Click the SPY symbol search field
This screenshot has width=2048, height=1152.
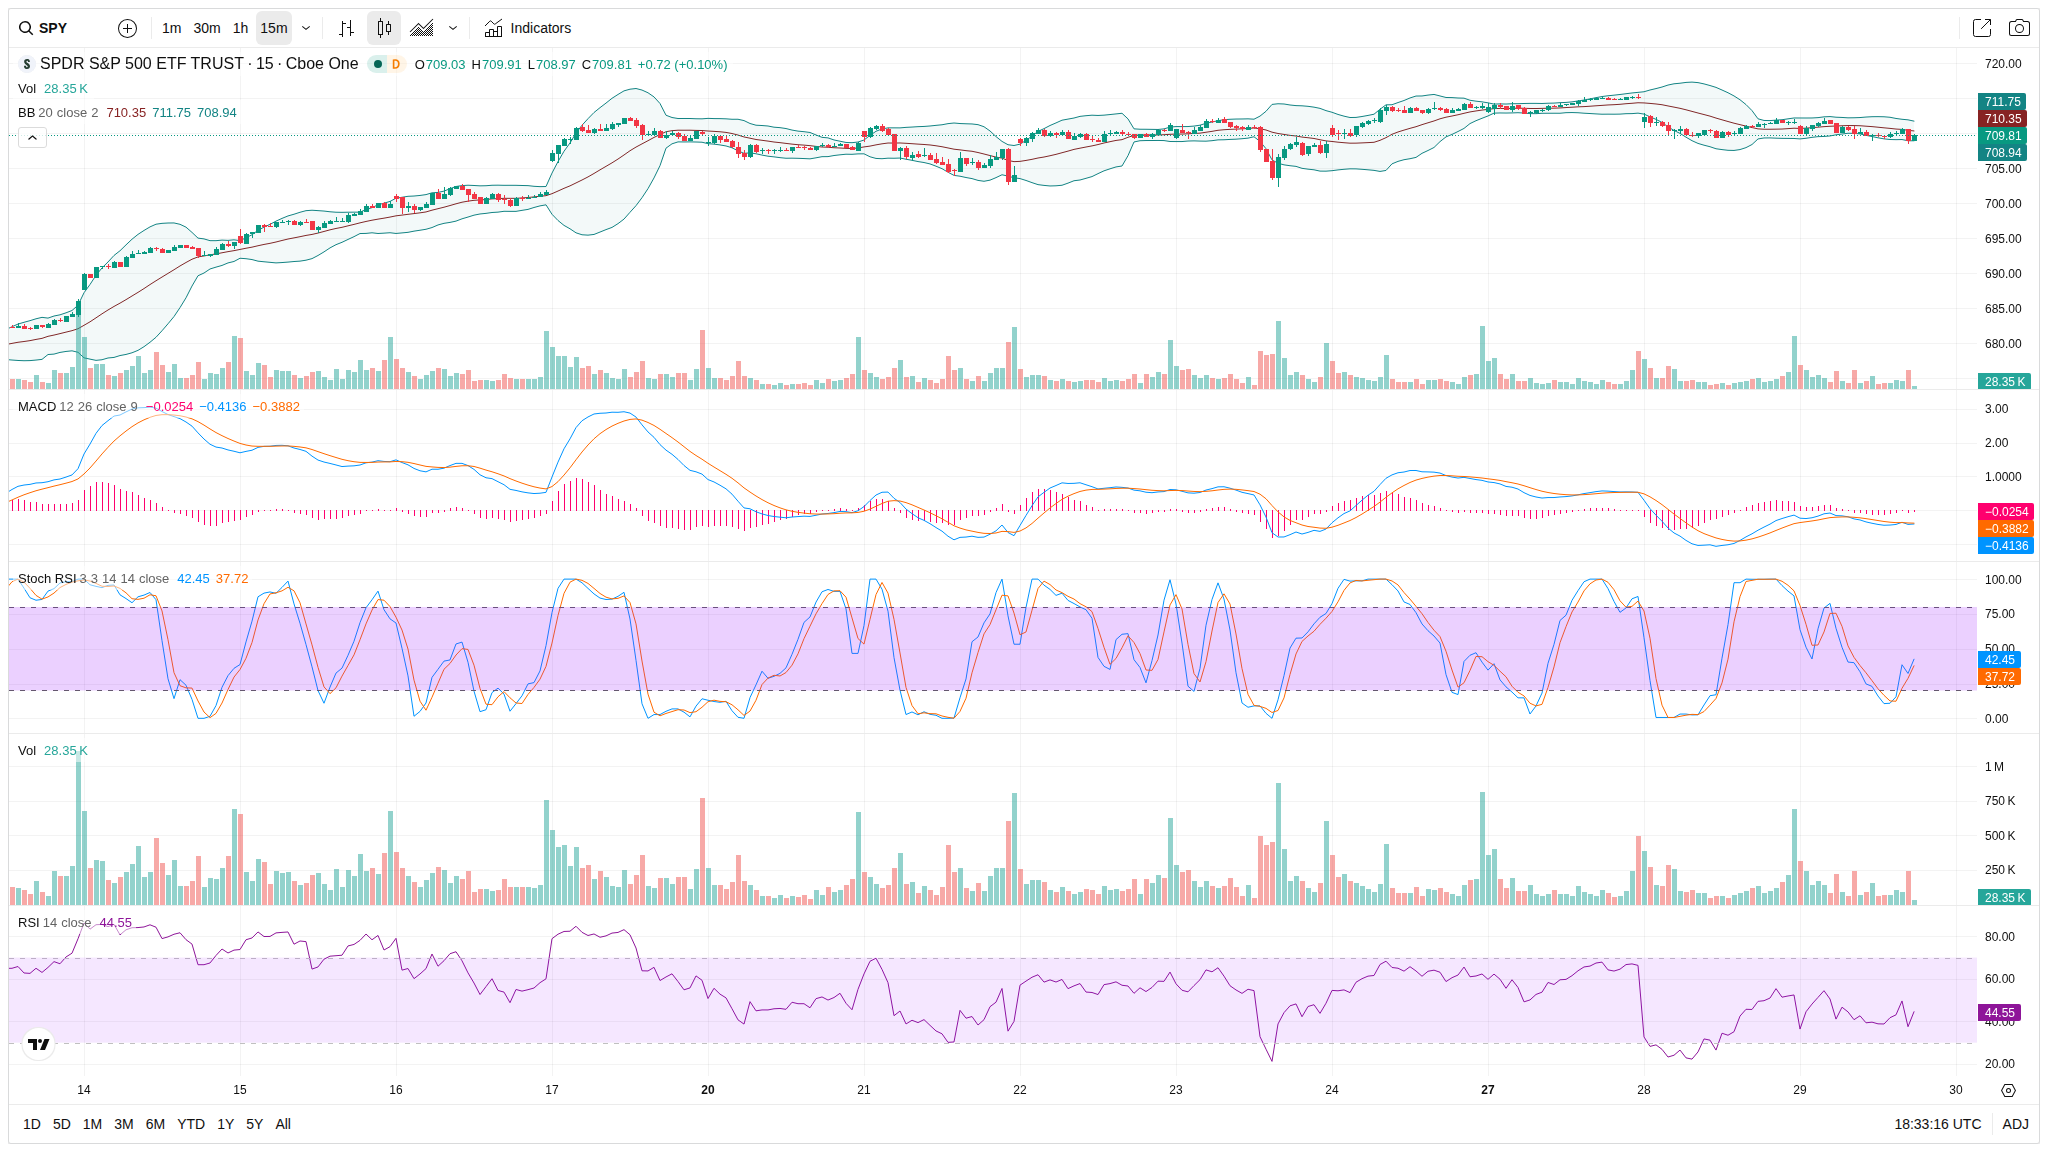pyautogui.click(x=60, y=28)
